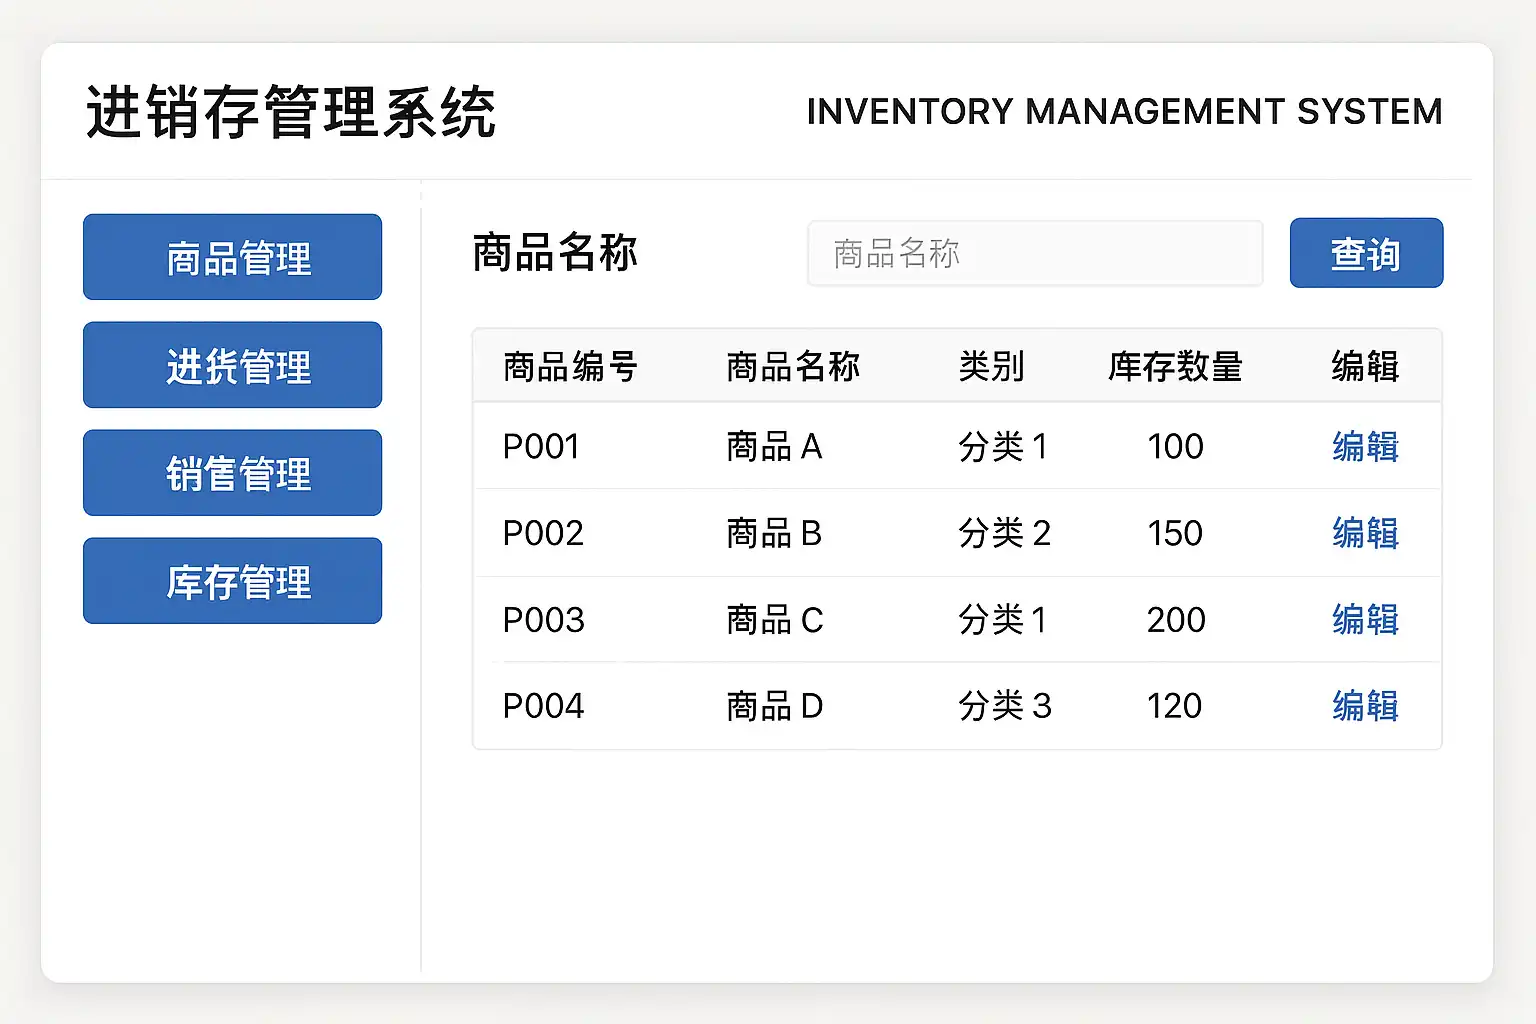Open 库存管理 in the sidebar
This screenshot has height=1024, width=1536.
click(x=232, y=581)
